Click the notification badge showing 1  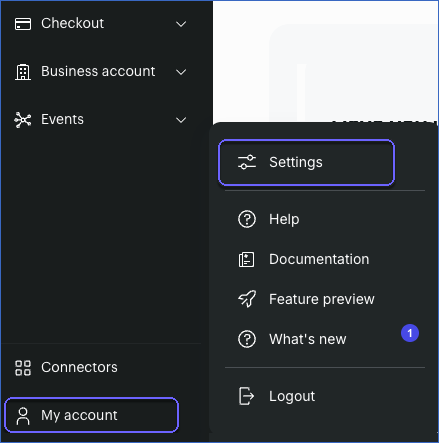coord(410,333)
